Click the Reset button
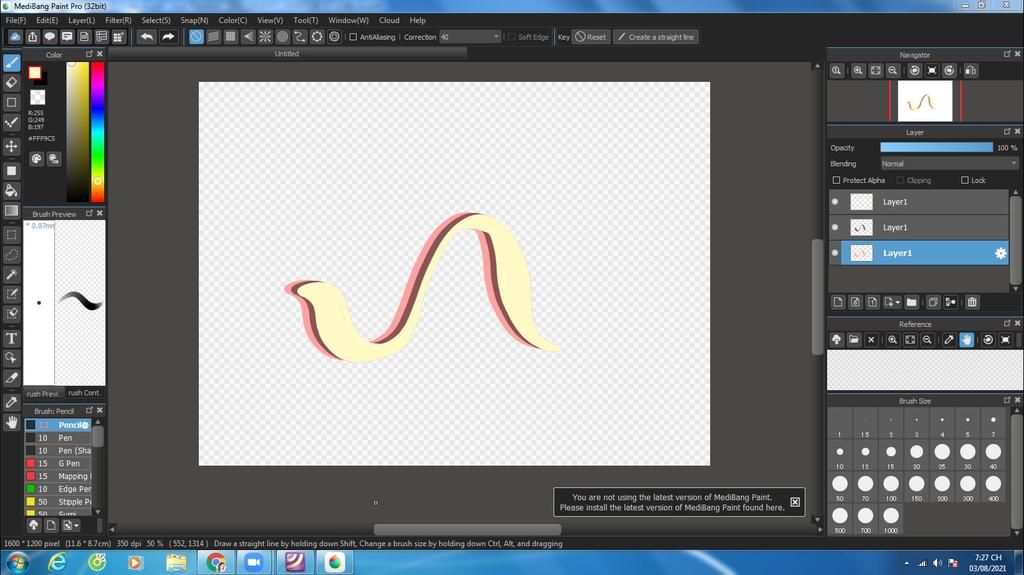This screenshot has width=1024, height=575. 590,37
